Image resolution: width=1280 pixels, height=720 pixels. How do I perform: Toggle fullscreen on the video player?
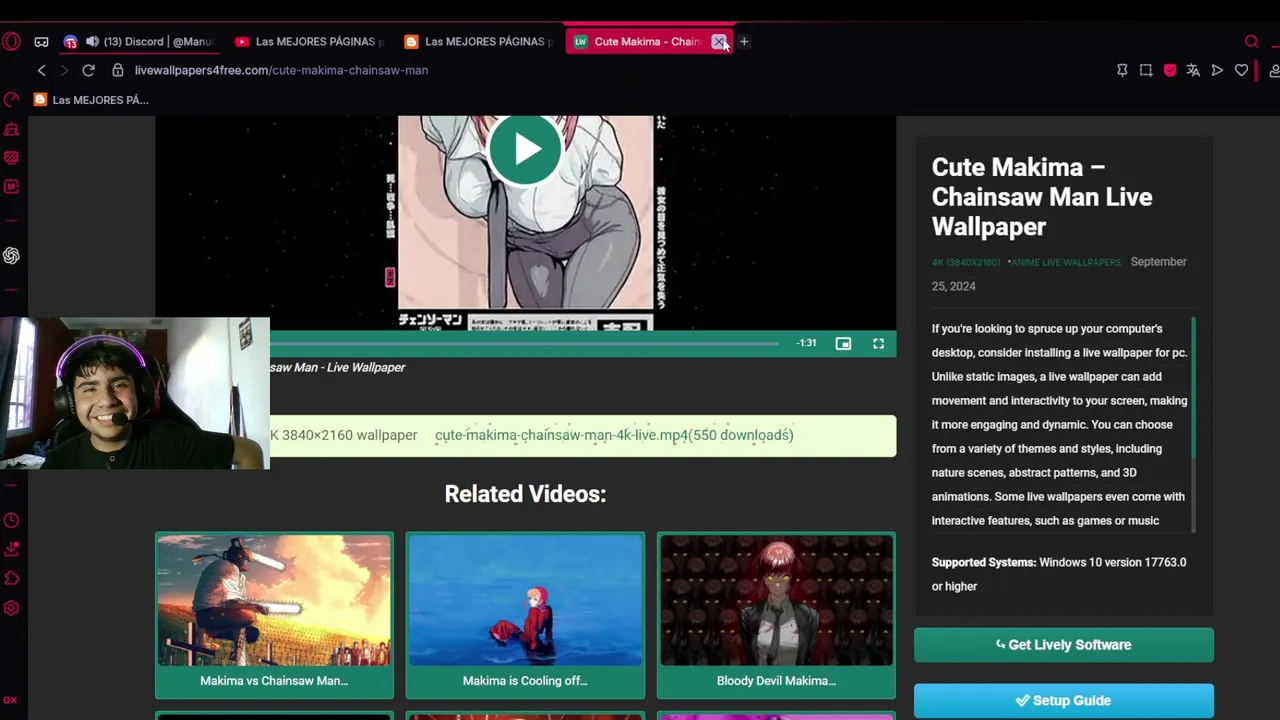coord(878,344)
